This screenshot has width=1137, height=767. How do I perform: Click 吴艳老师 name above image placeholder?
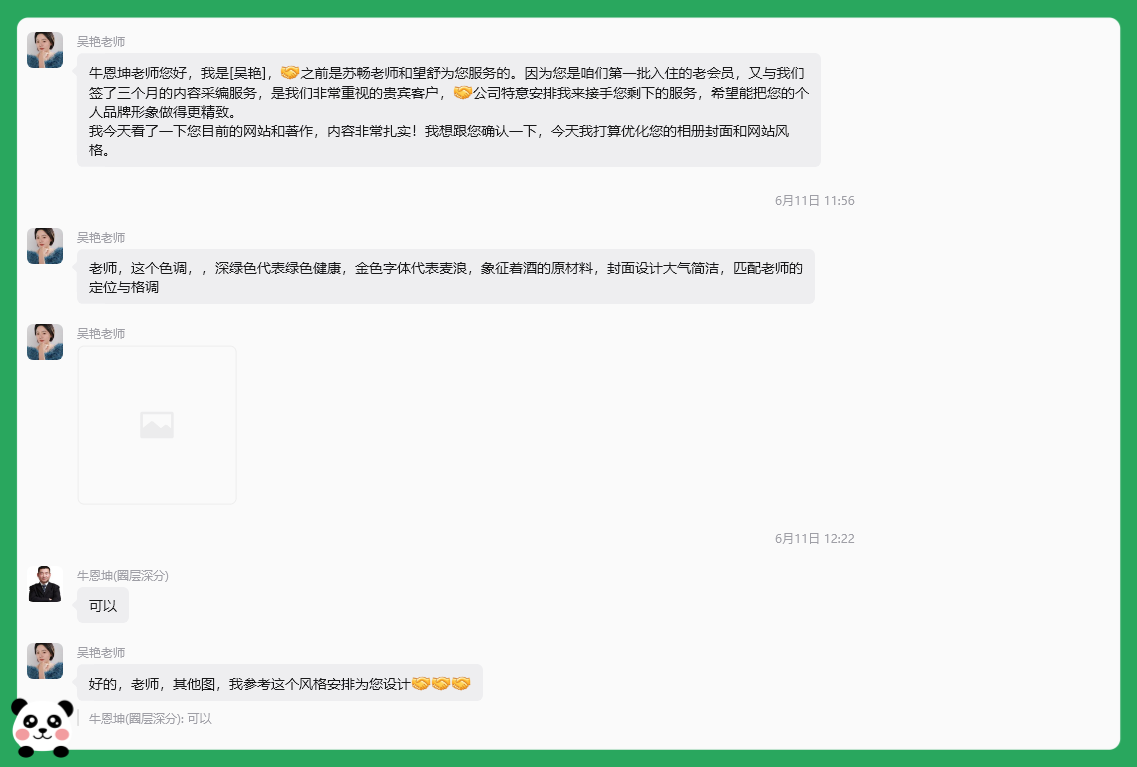point(101,333)
